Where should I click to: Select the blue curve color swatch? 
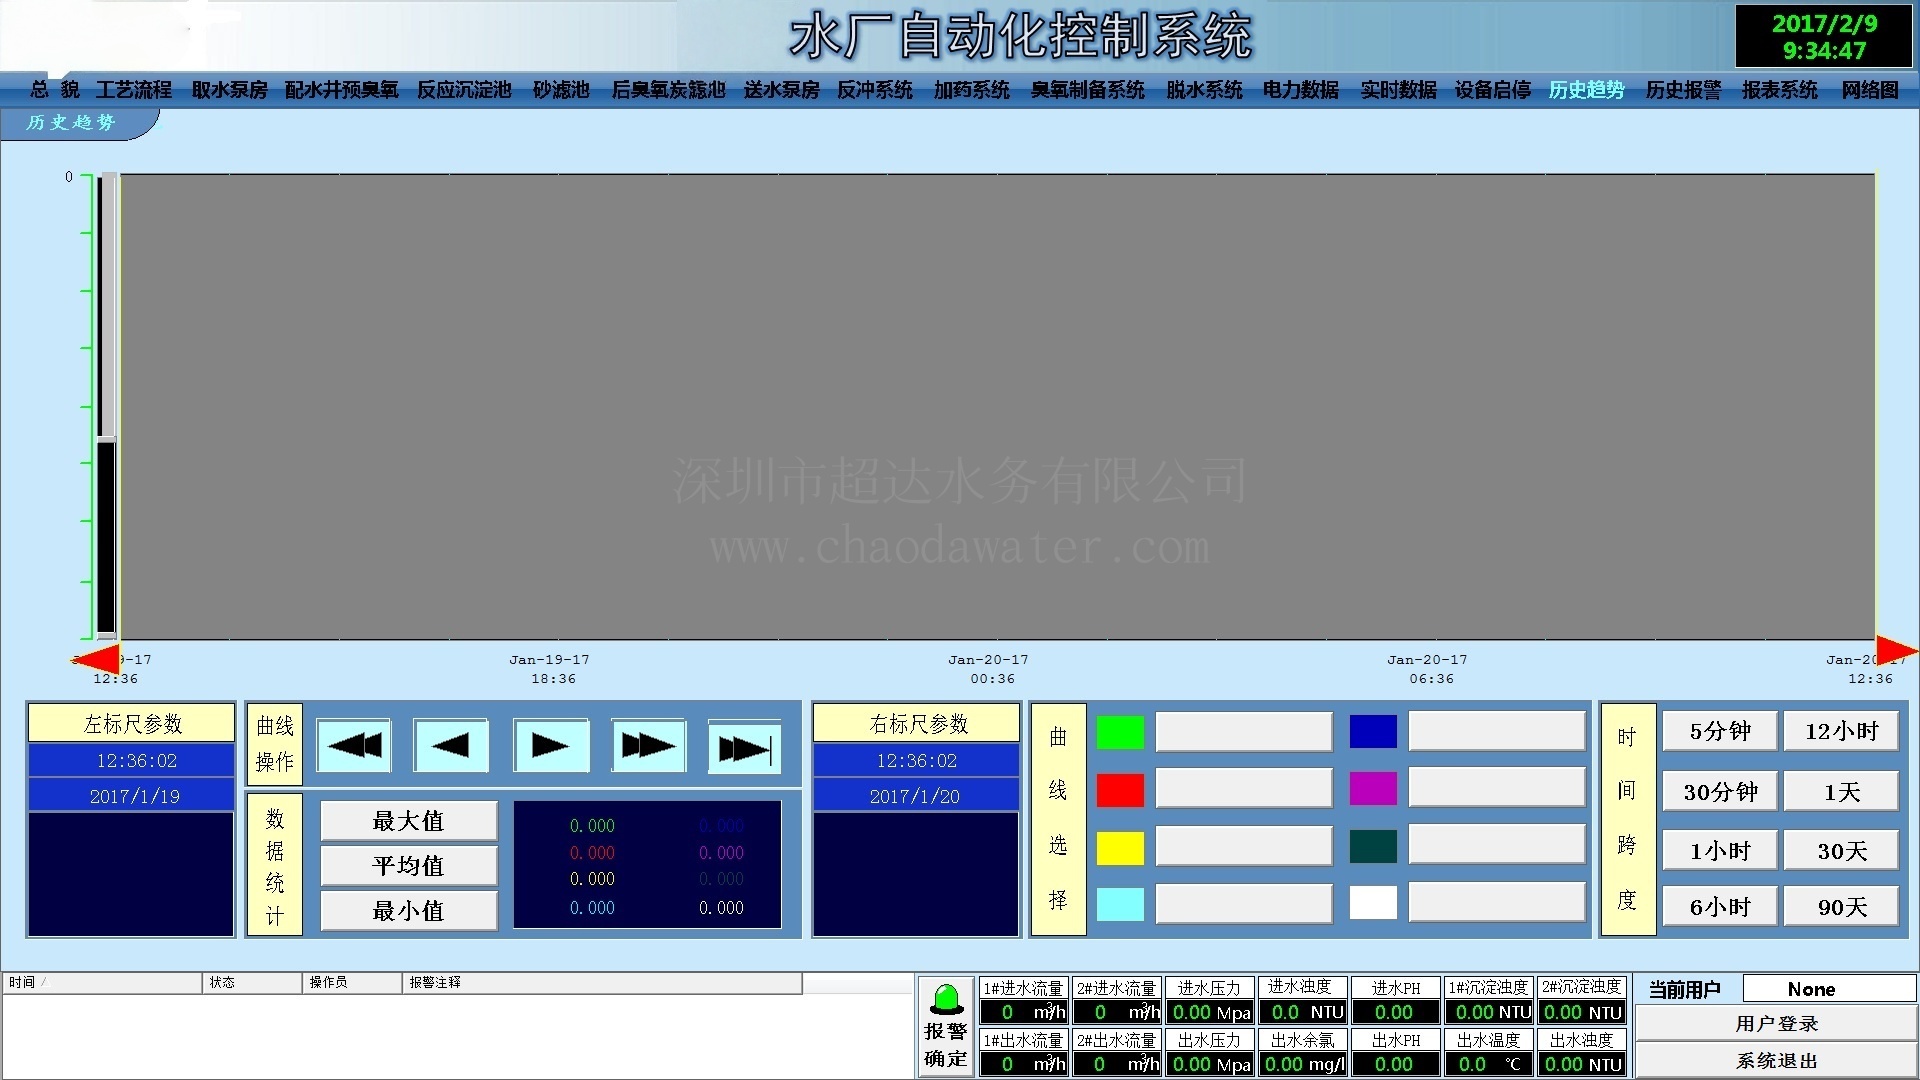(x=1374, y=731)
